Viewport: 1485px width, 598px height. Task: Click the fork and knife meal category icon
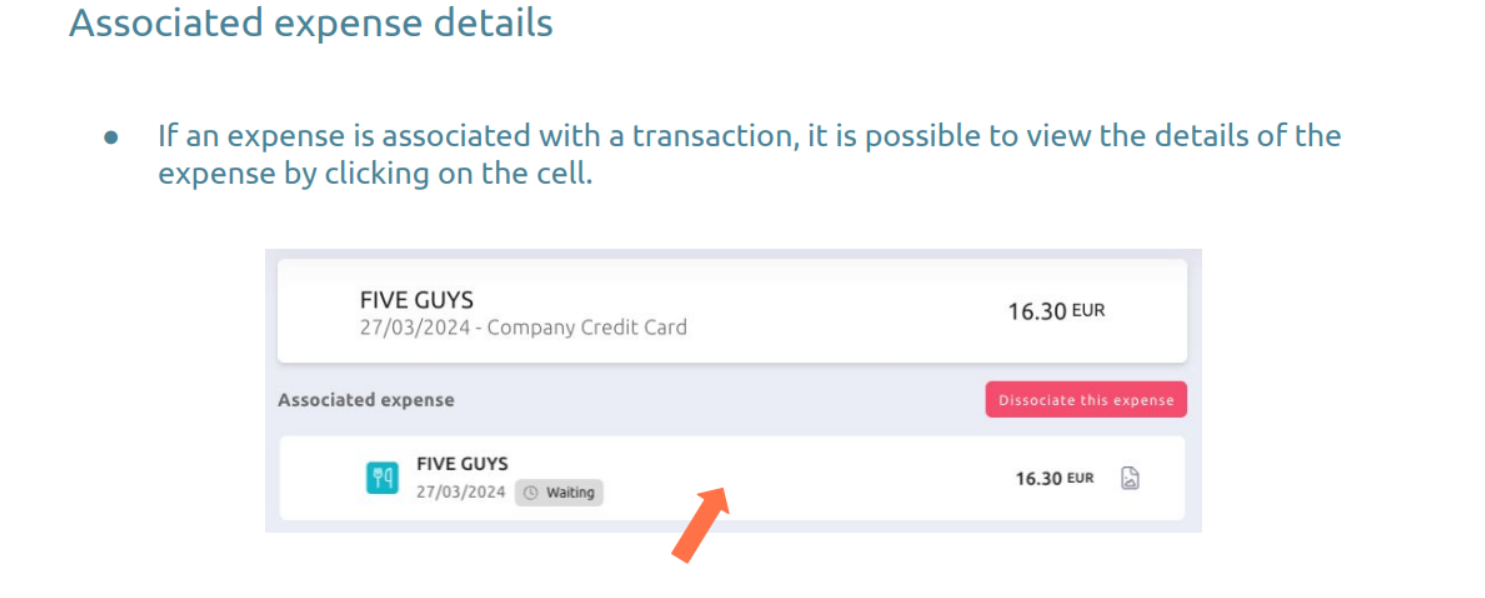coord(382,478)
